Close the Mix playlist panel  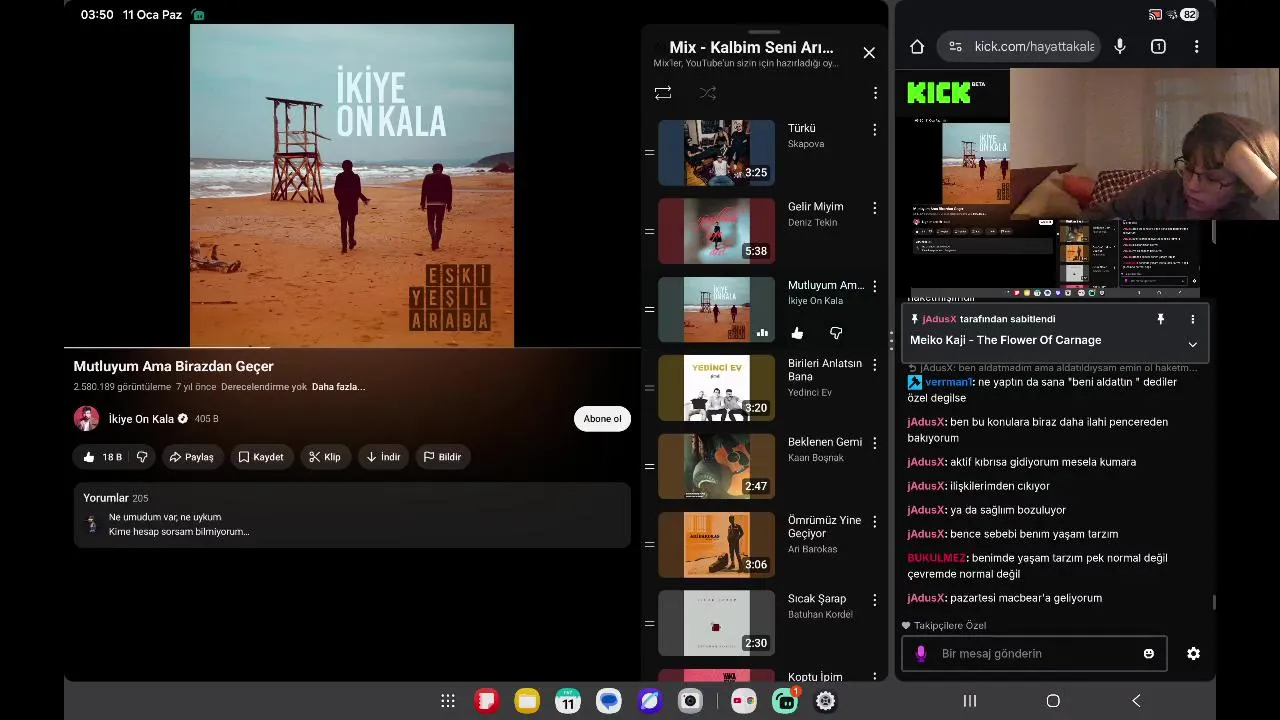869,53
